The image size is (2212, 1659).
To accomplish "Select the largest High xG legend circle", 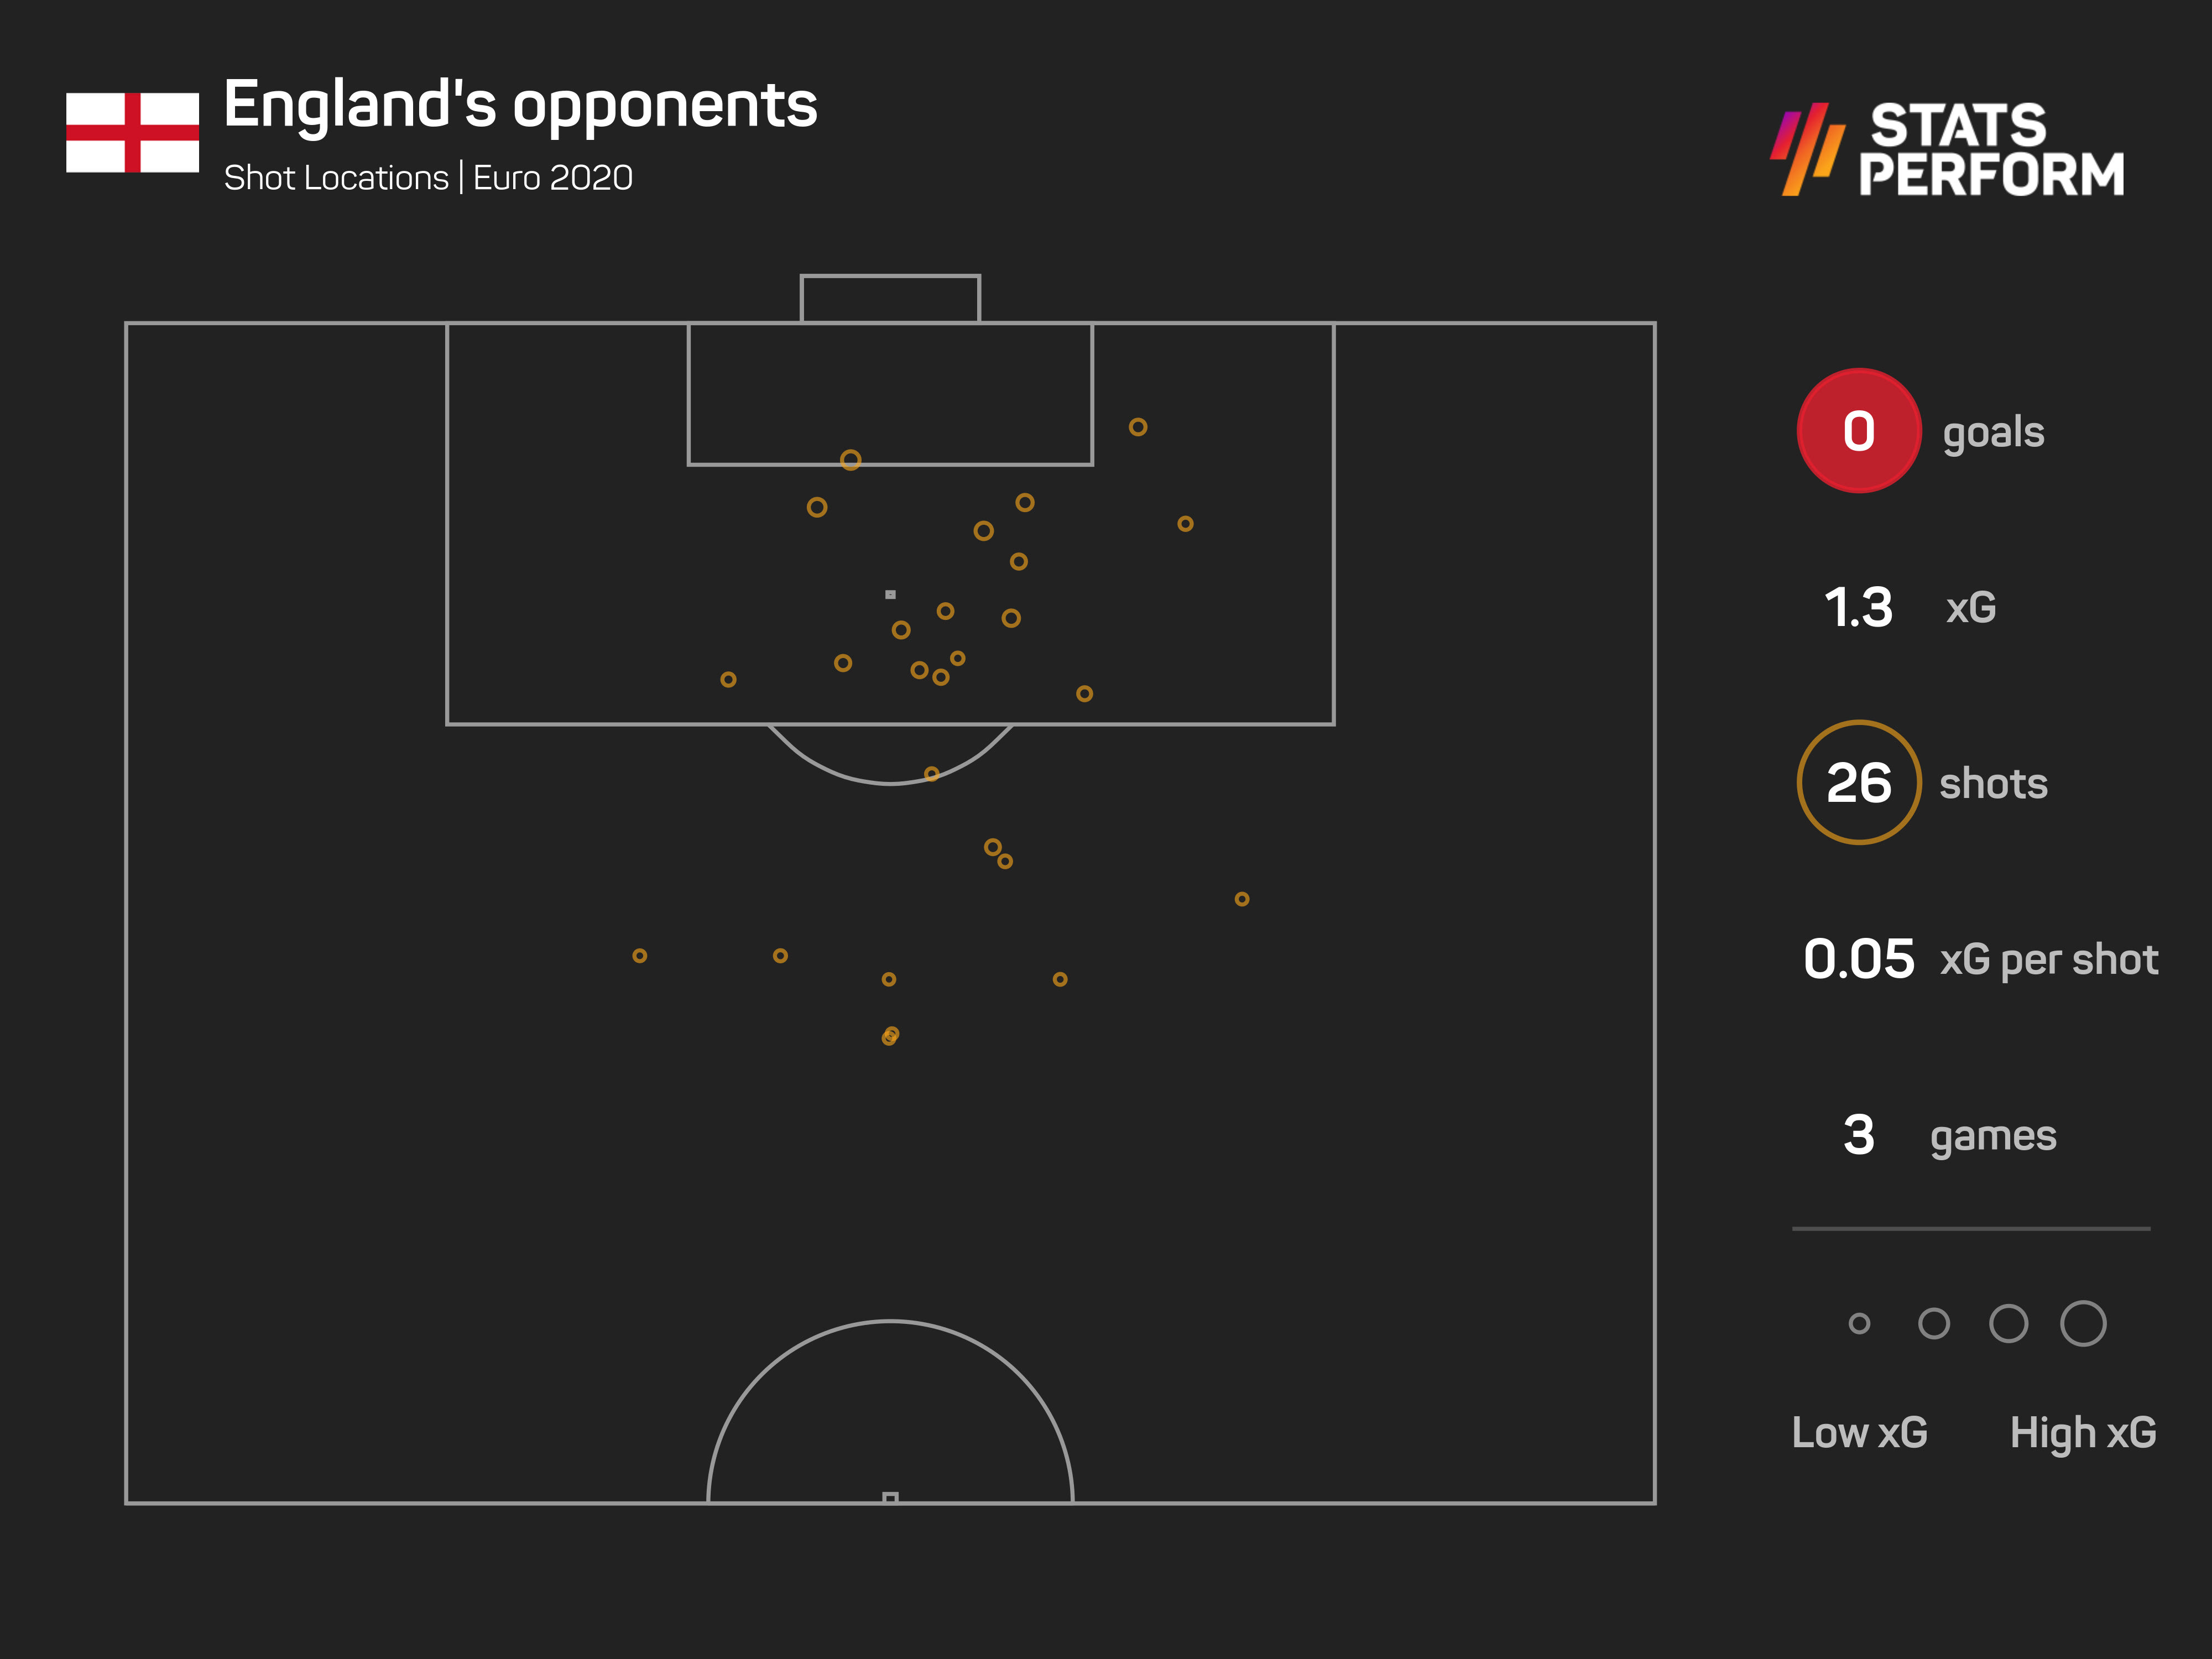I will (x=2083, y=1324).
